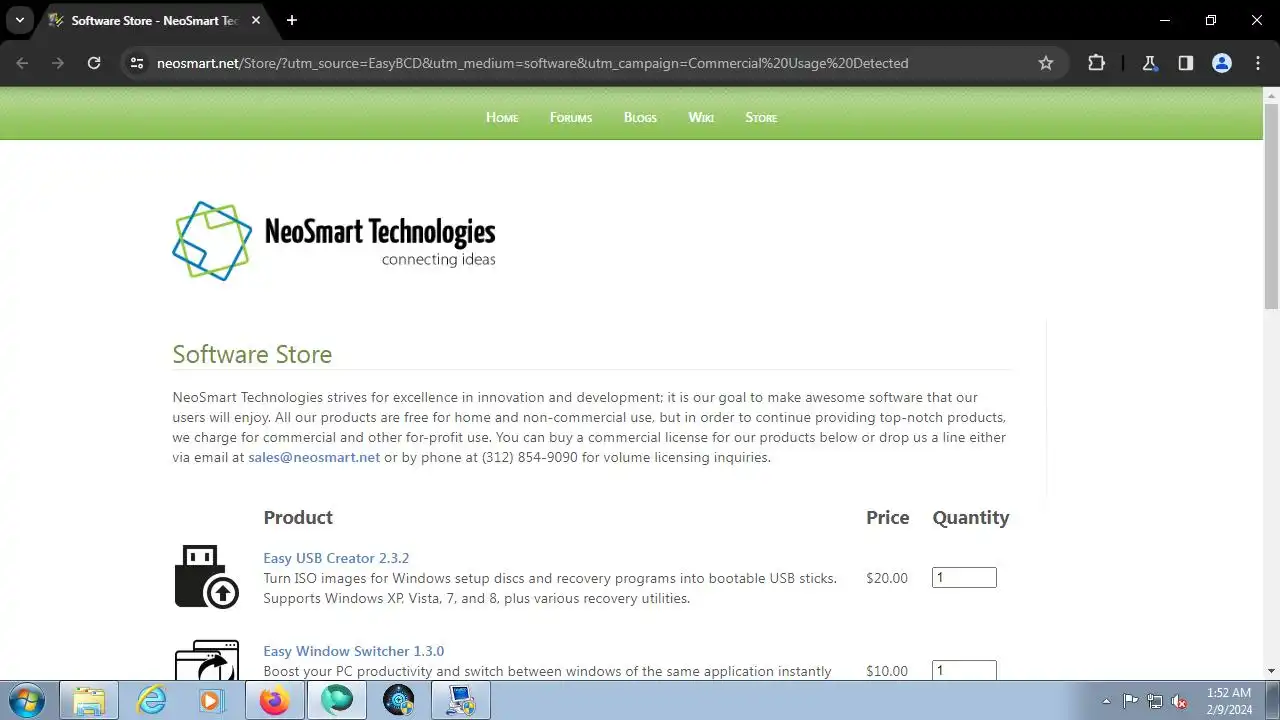Open the Chrome profile avatar

(x=1222, y=63)
